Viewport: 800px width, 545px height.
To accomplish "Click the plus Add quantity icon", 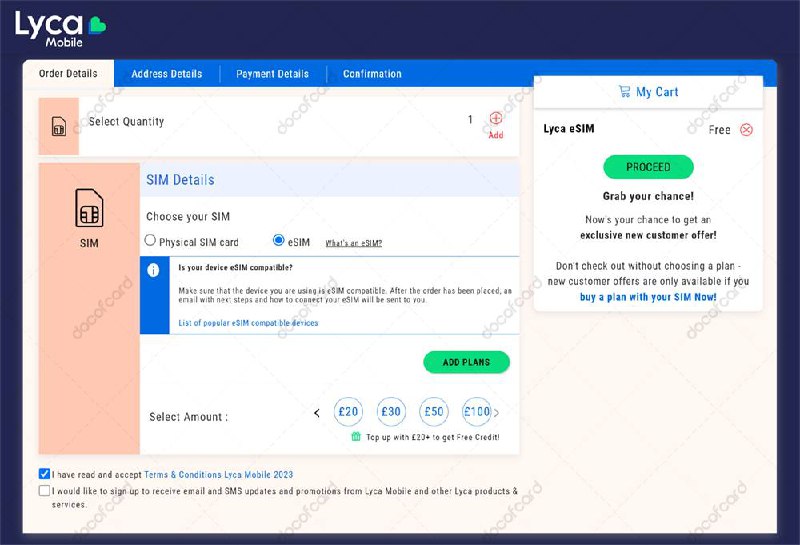I will [x=496, y=120].
